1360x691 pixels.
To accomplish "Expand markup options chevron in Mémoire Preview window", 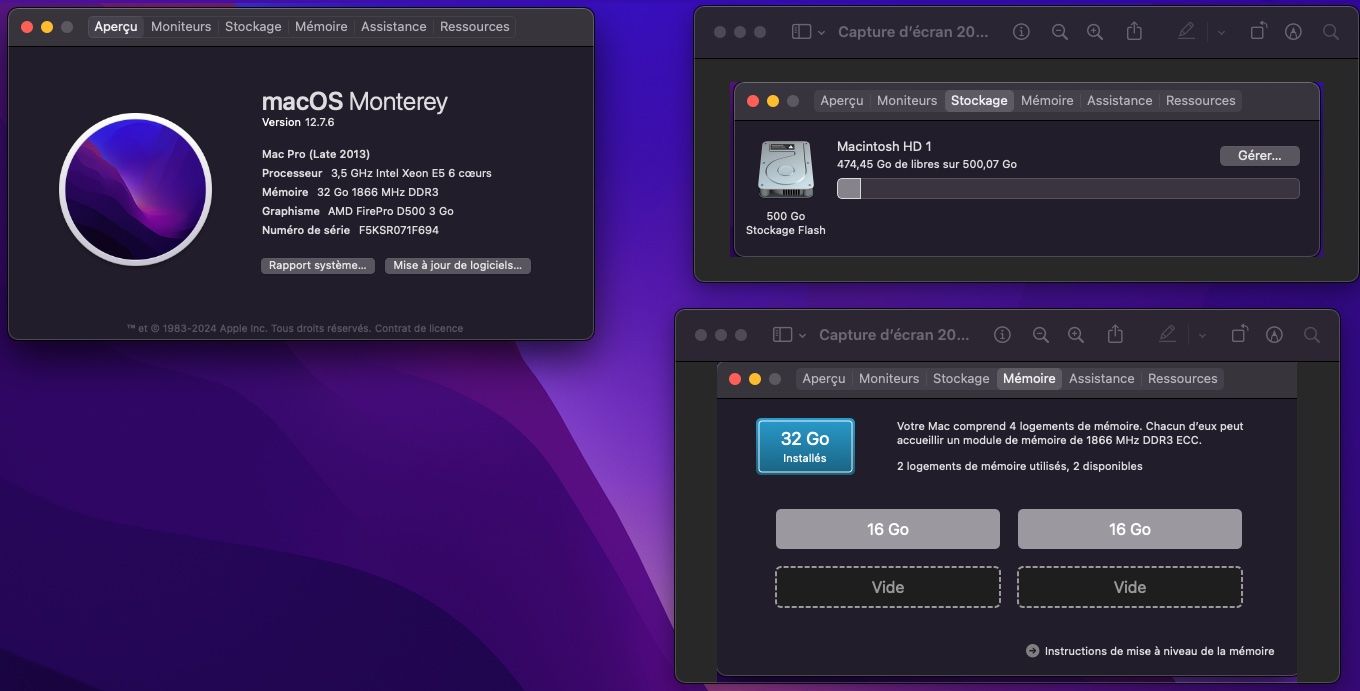I will [1202, 335].
